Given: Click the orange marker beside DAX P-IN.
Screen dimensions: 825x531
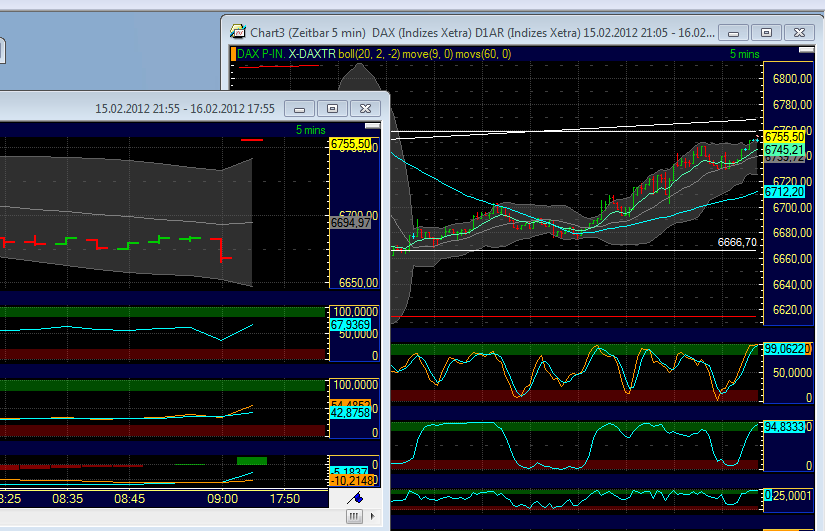Looking at the screenshot, I should 233,54.
